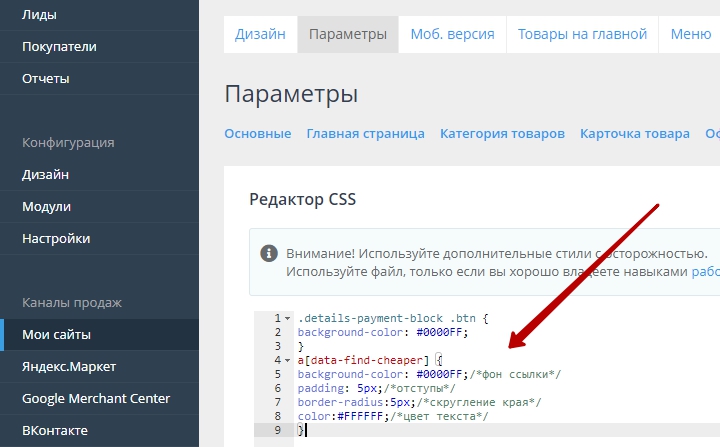Select the Товары на главной tab
This screenshot has height=447, width=720.
(x=582, y=34)
